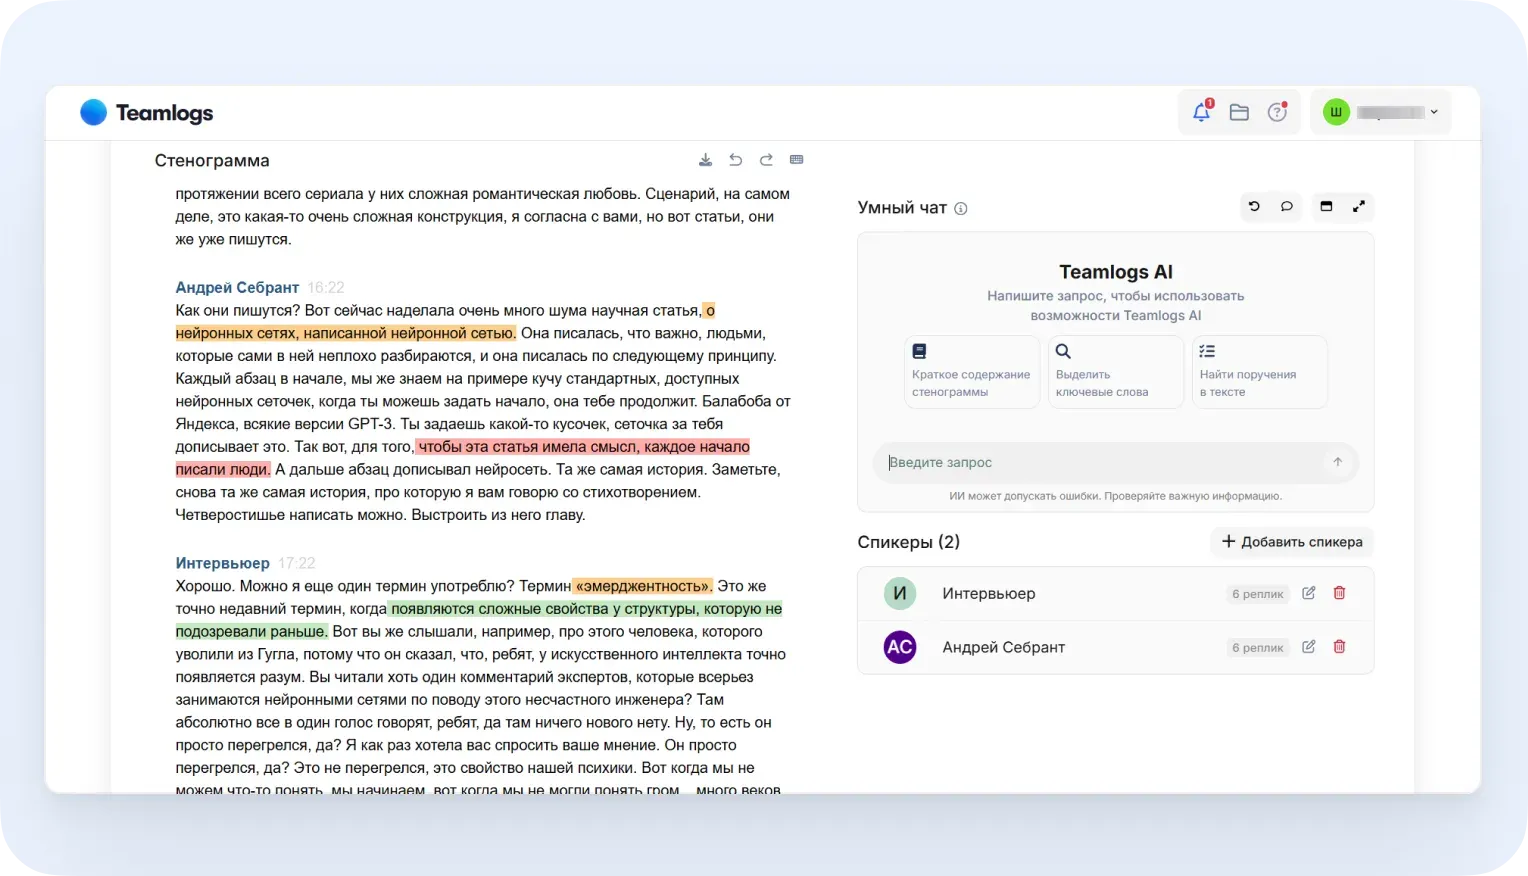Screen dimensions: 1528x876
Task: Reset the smart chat history
Action: (1254, 207)
